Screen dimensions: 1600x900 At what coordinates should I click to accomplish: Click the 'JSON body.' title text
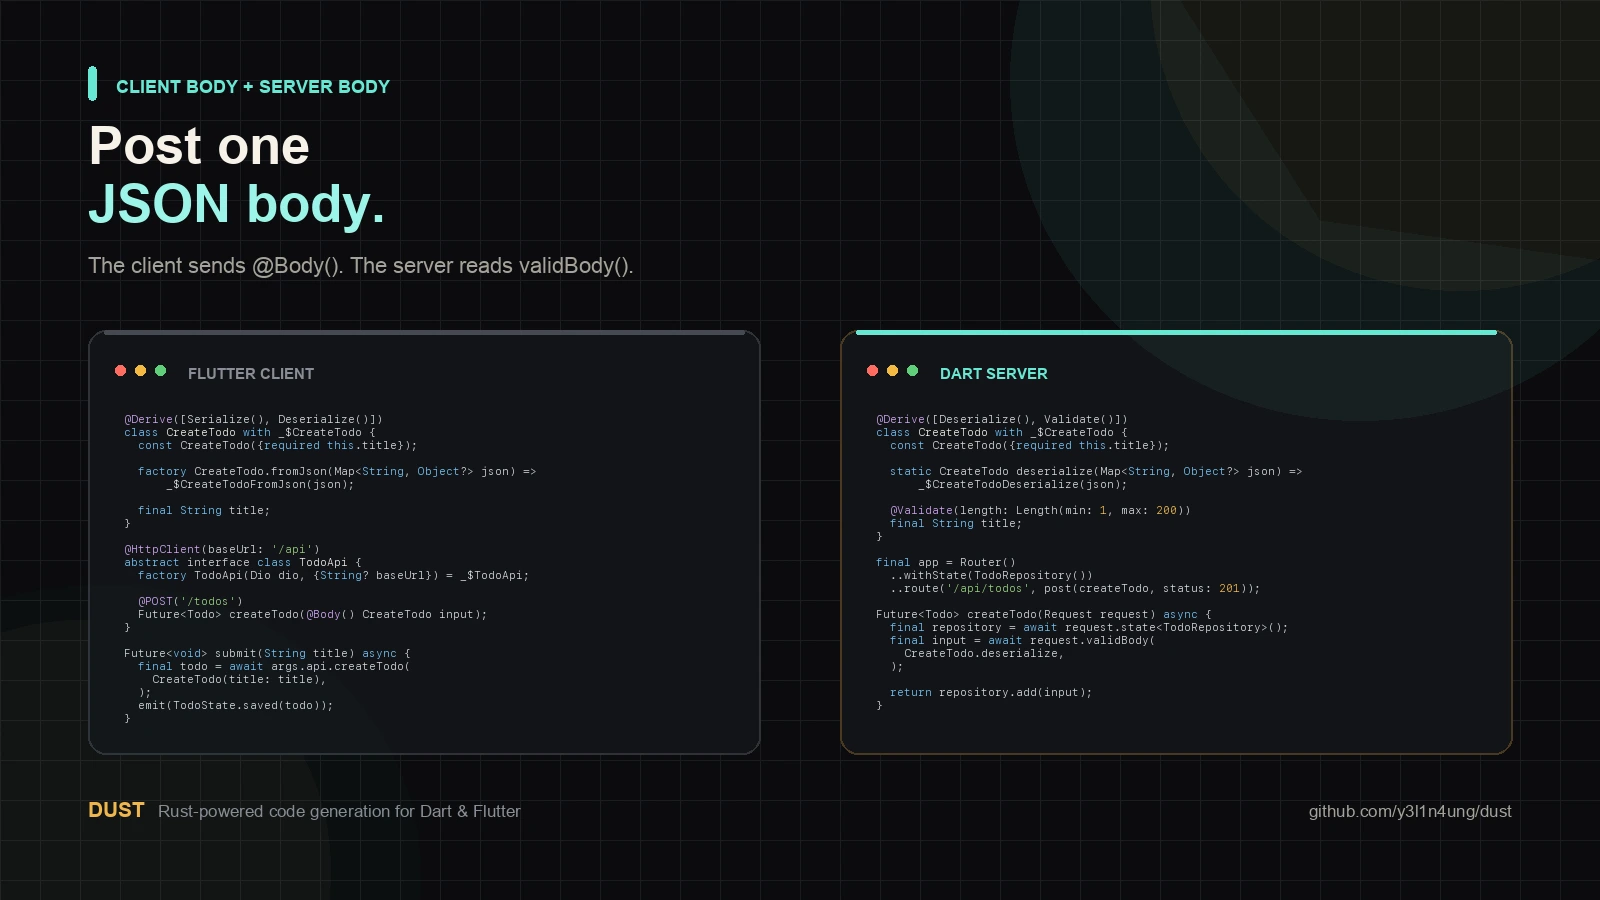(237, 204)
